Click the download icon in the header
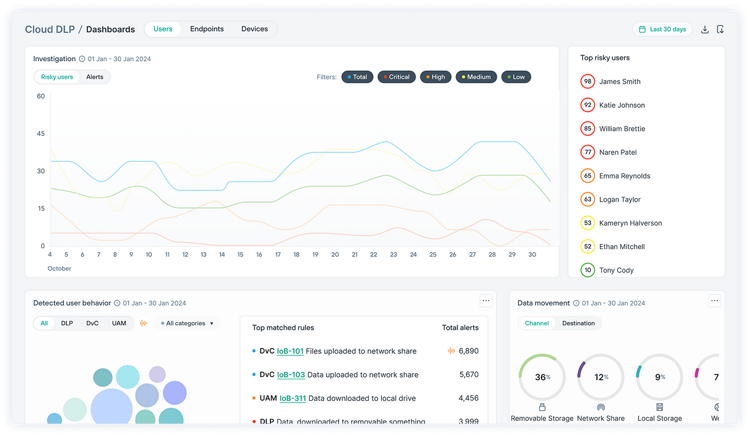This screenshot has height=435, width=750. (704, 30)
